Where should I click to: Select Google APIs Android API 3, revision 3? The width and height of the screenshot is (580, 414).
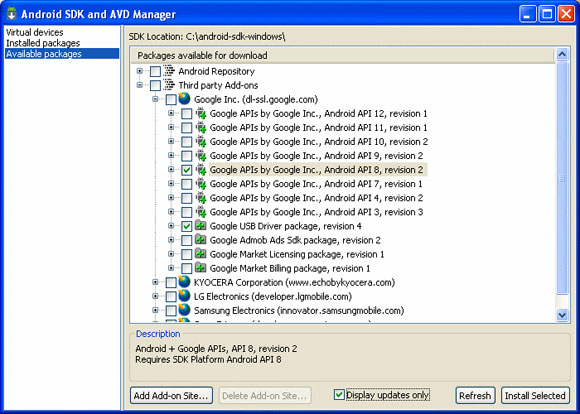tap(316, 212)
